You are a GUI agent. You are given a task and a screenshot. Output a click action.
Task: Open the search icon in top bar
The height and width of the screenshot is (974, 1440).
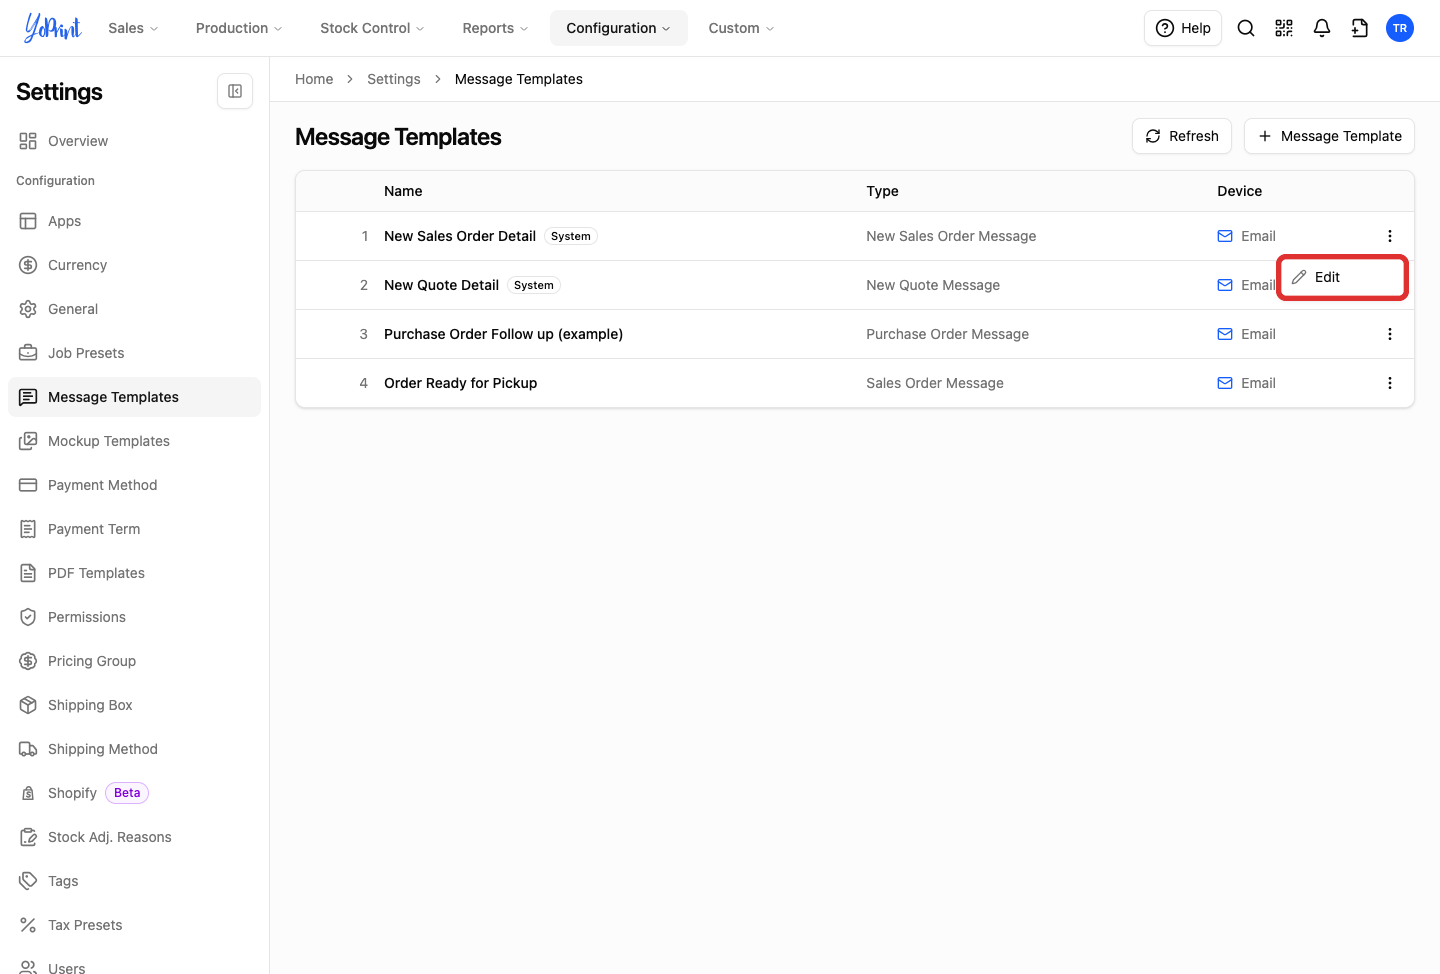coord(1246,28)
